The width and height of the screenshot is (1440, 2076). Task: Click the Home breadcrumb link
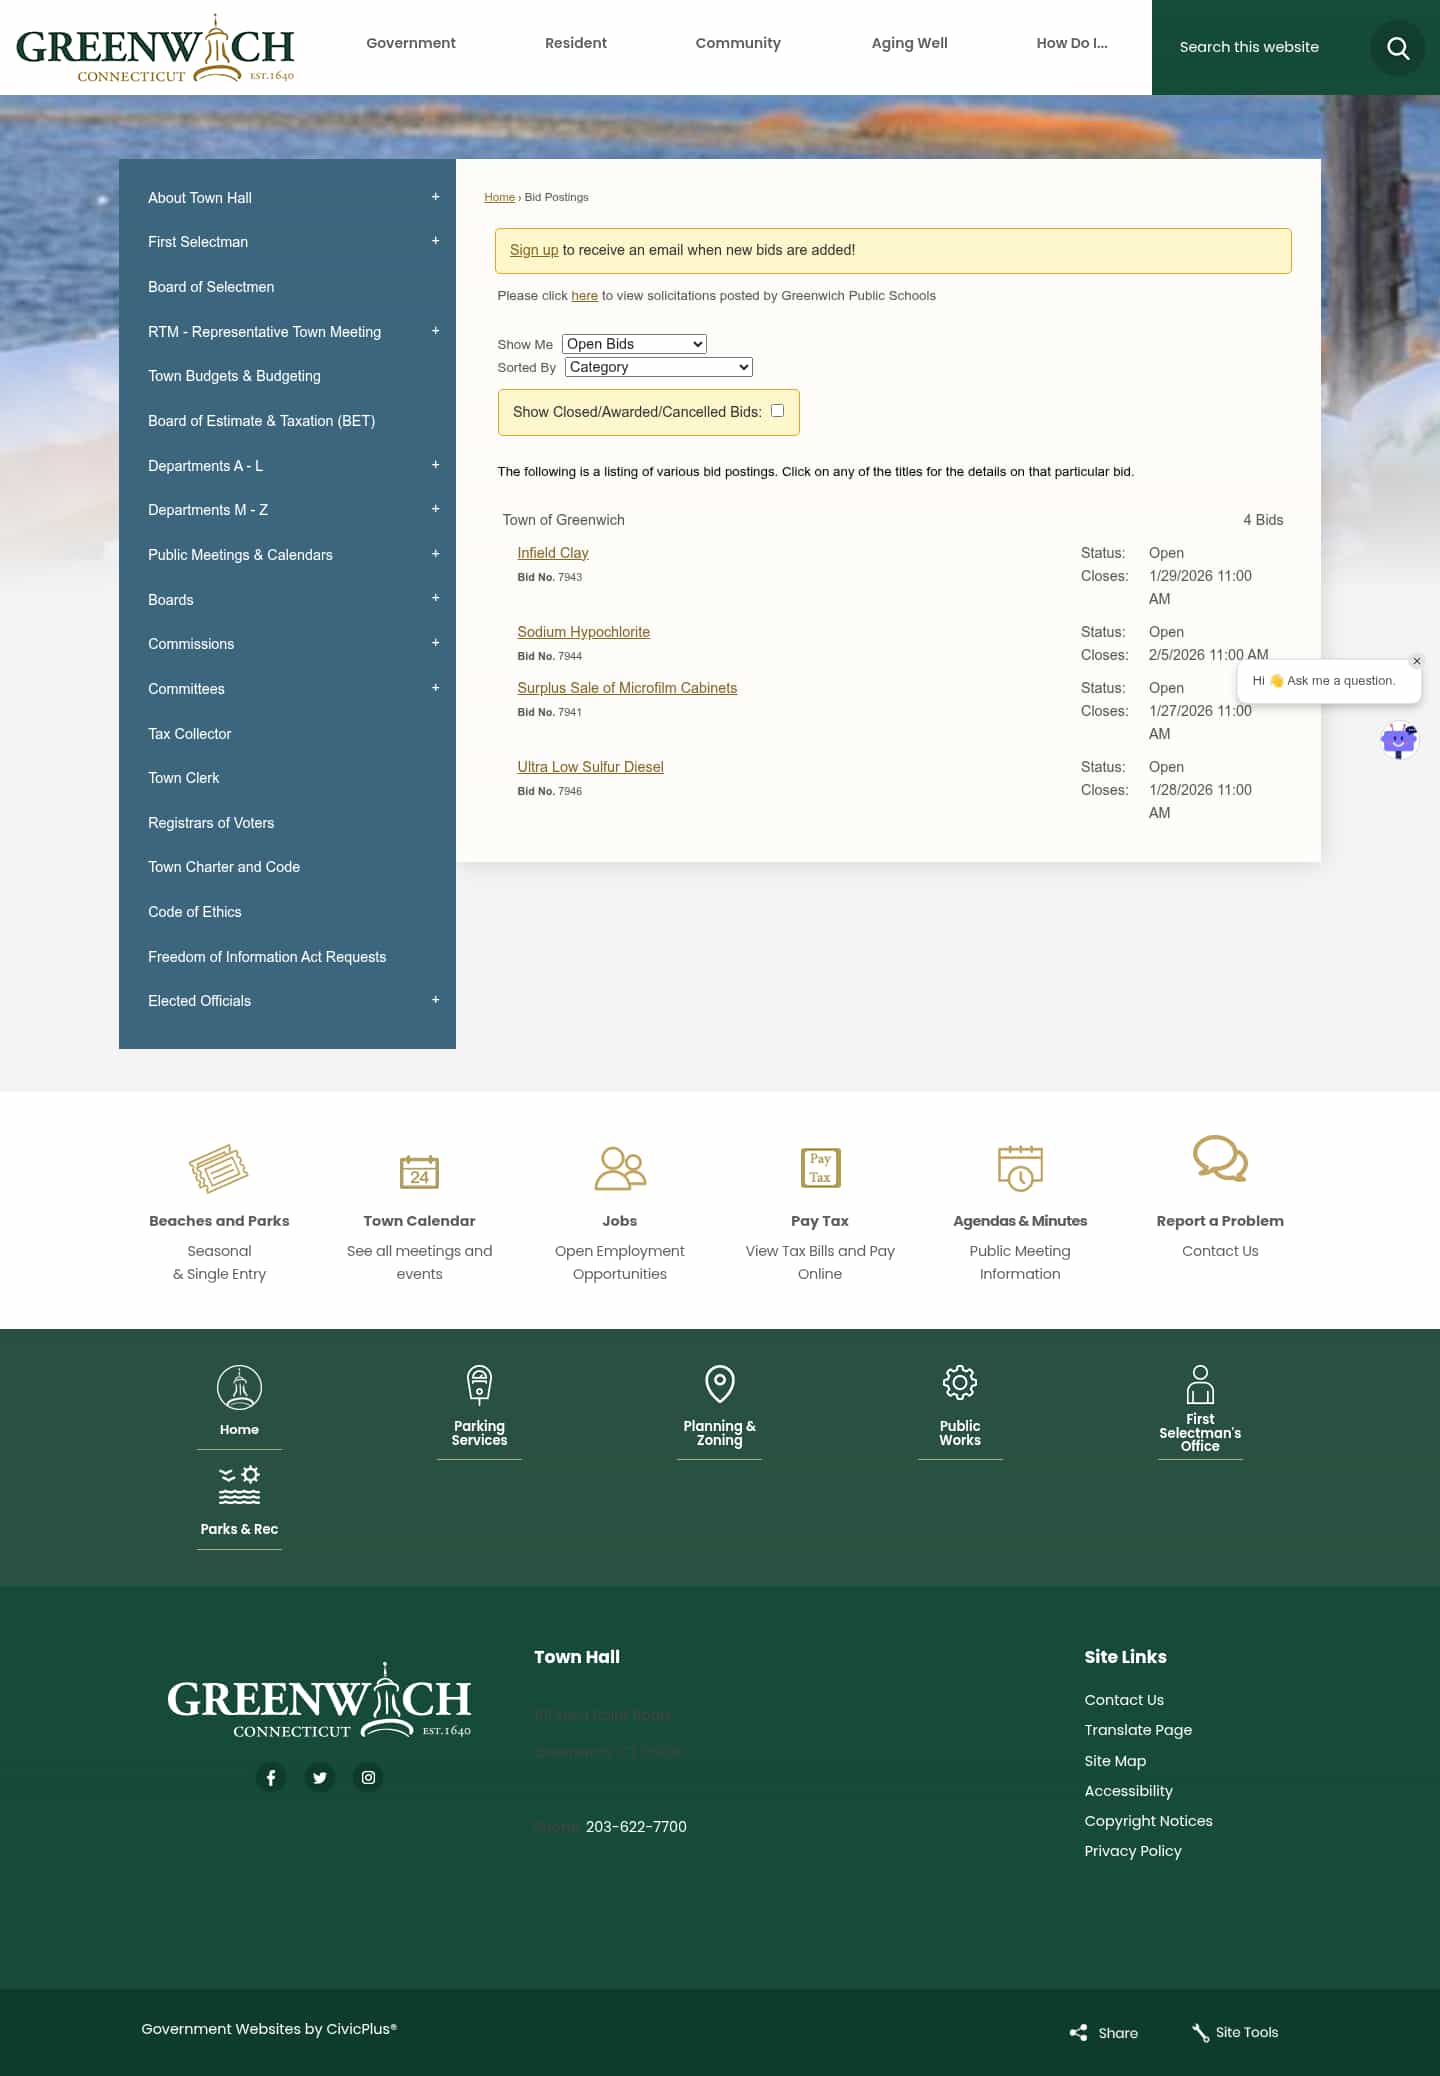[500, 197]
